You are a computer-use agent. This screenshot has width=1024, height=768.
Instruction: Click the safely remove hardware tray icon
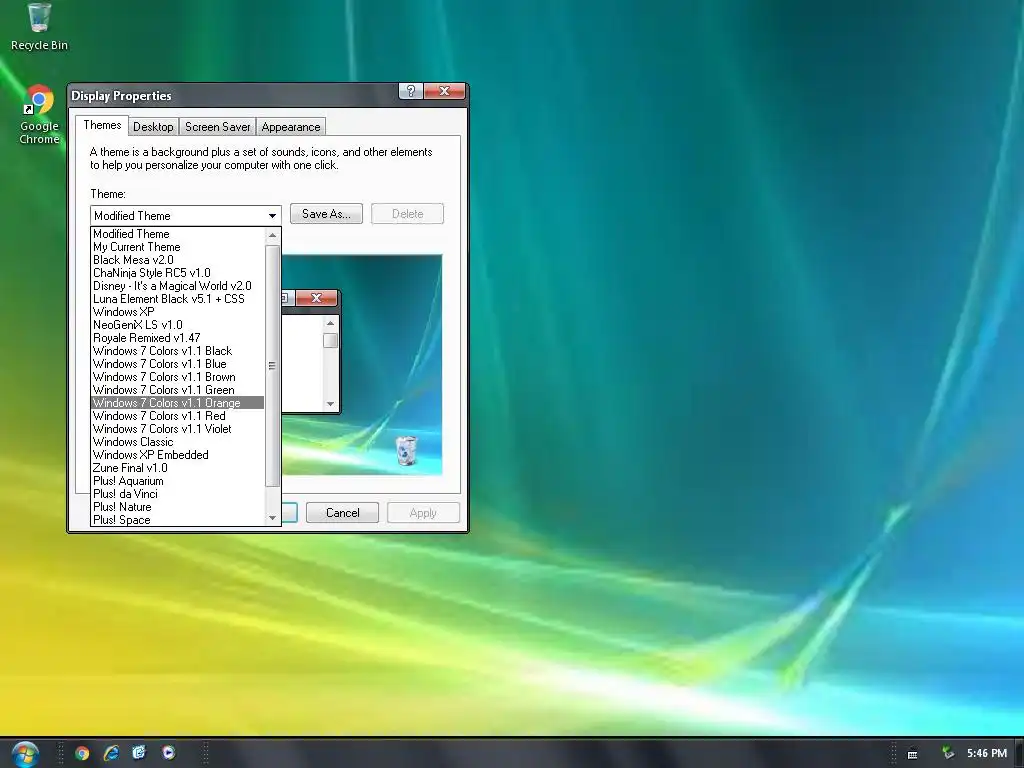[948, 753]
